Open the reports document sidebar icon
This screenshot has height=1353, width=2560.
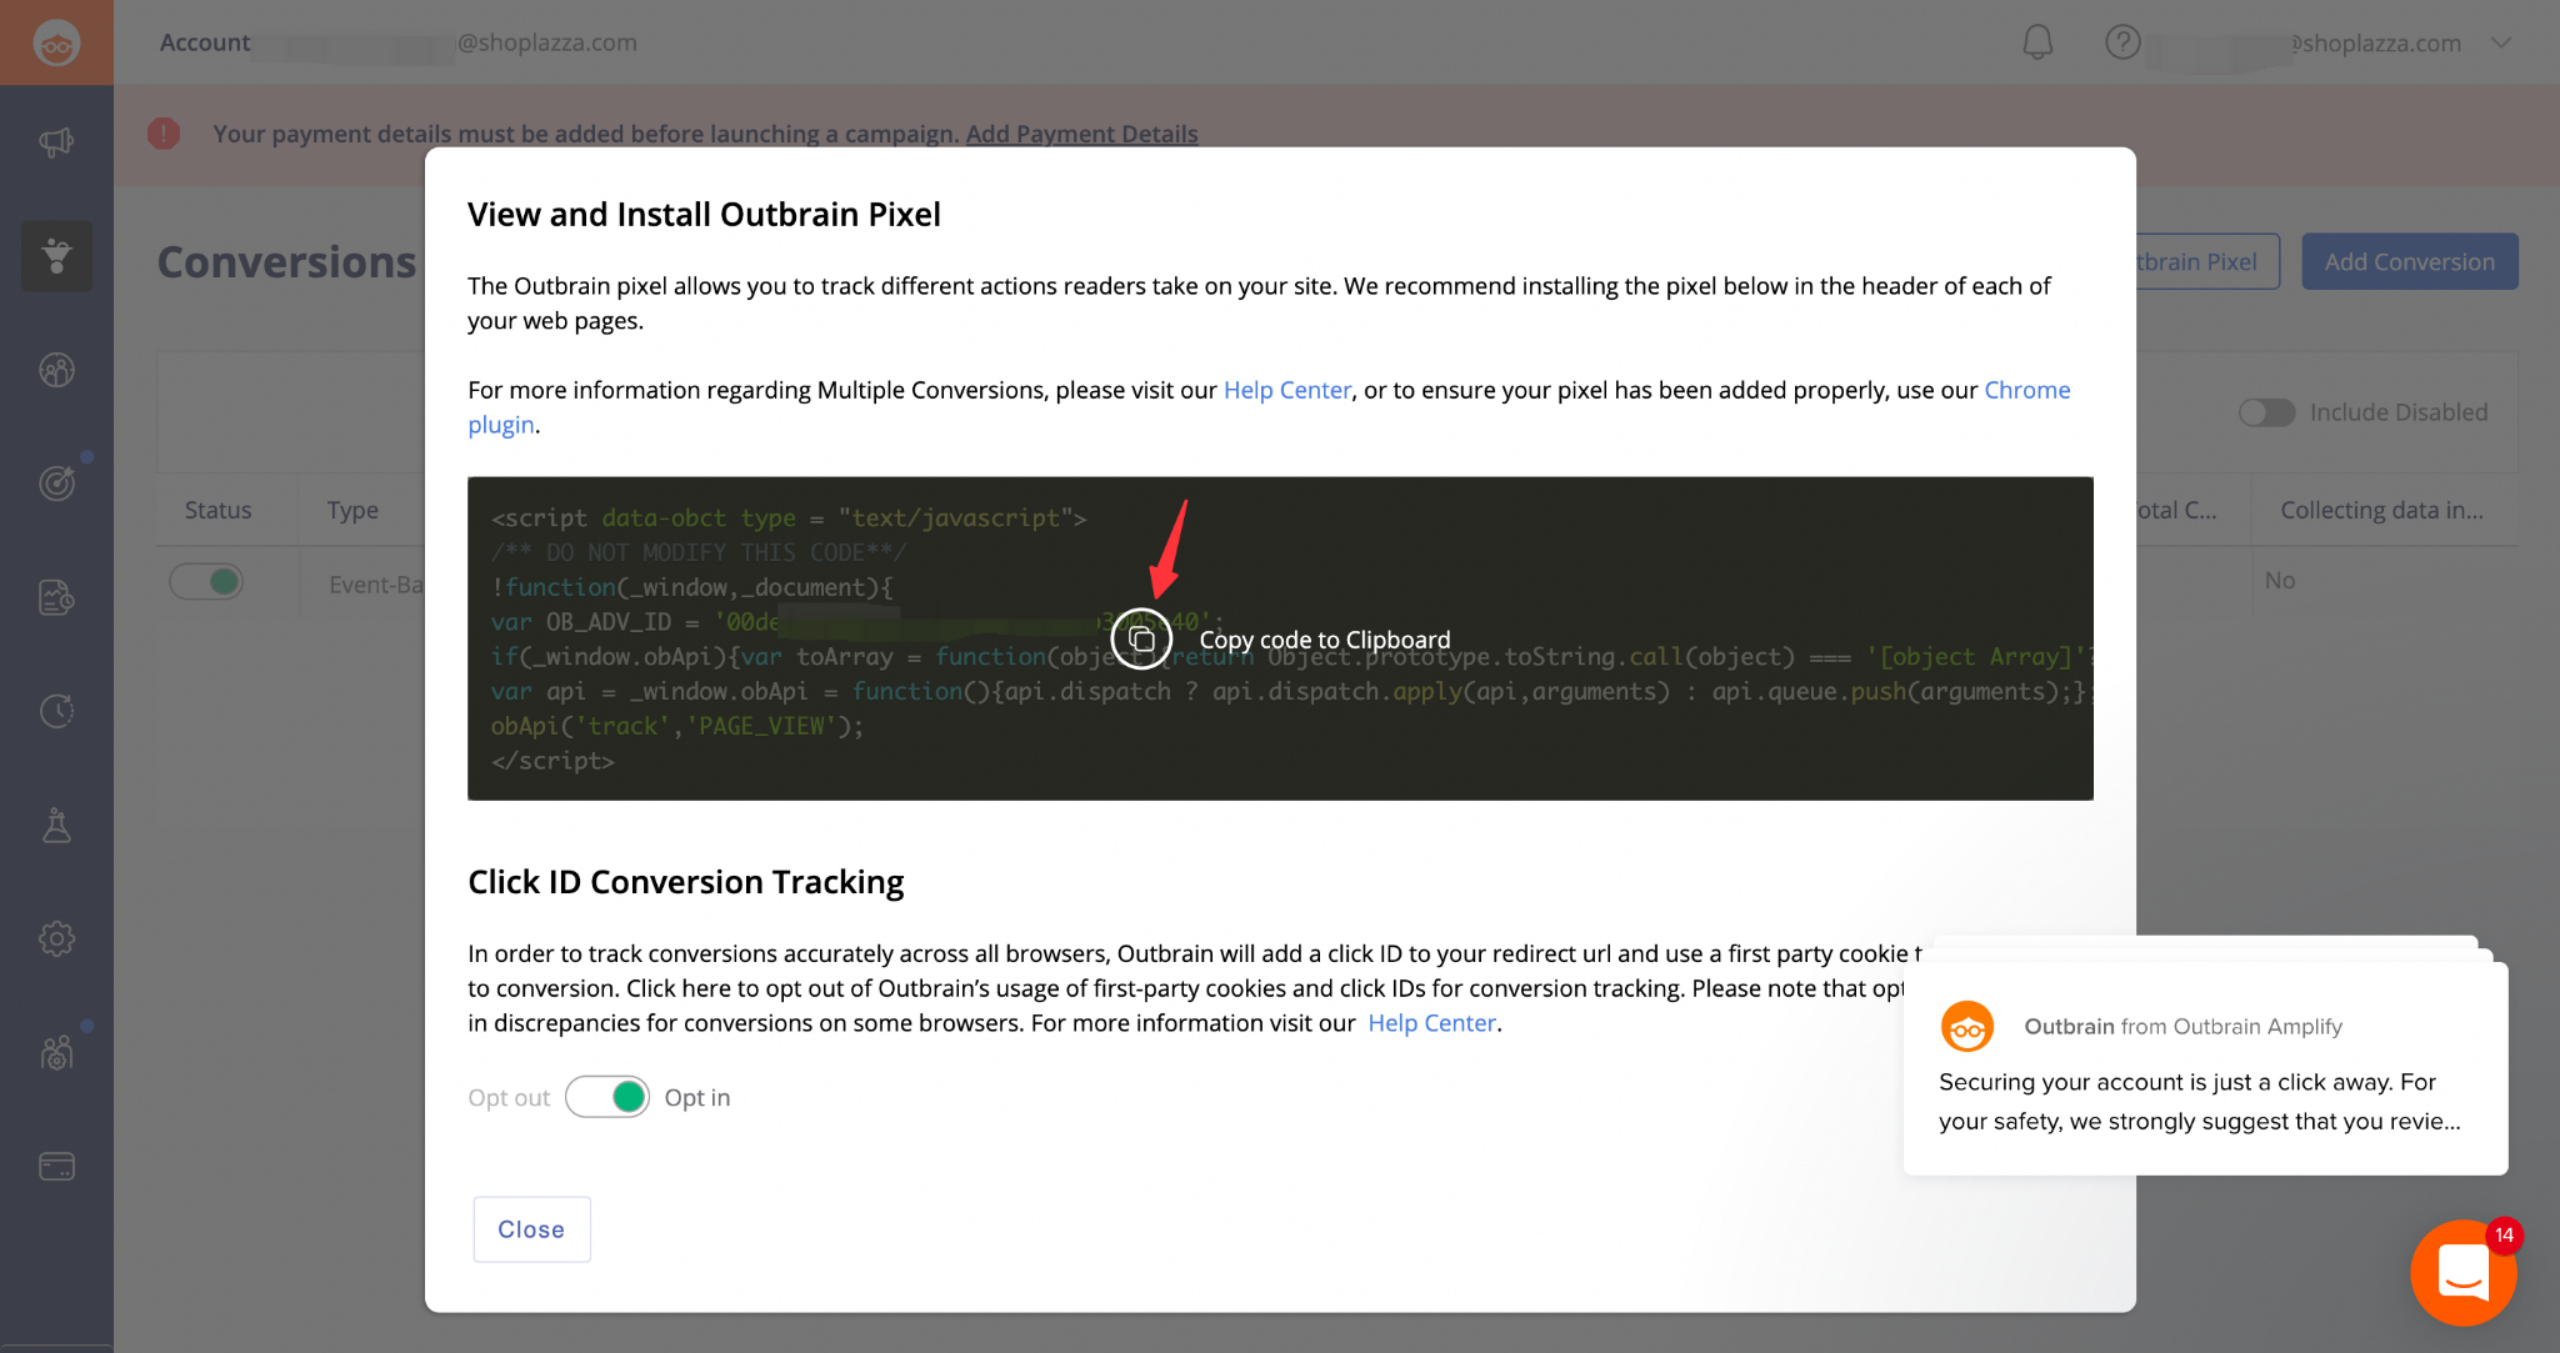pyautogui.click(x=56, y=597)
